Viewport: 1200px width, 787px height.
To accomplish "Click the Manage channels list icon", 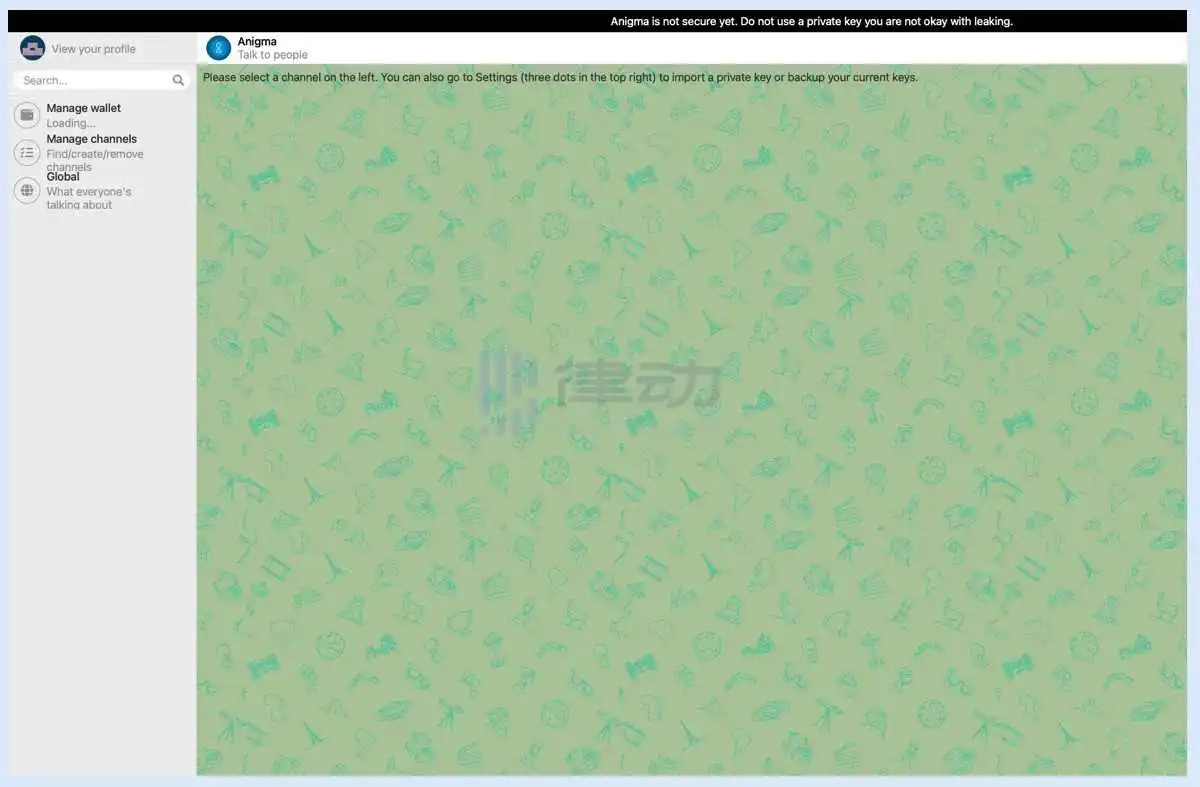I will click(x=27, y=153).
